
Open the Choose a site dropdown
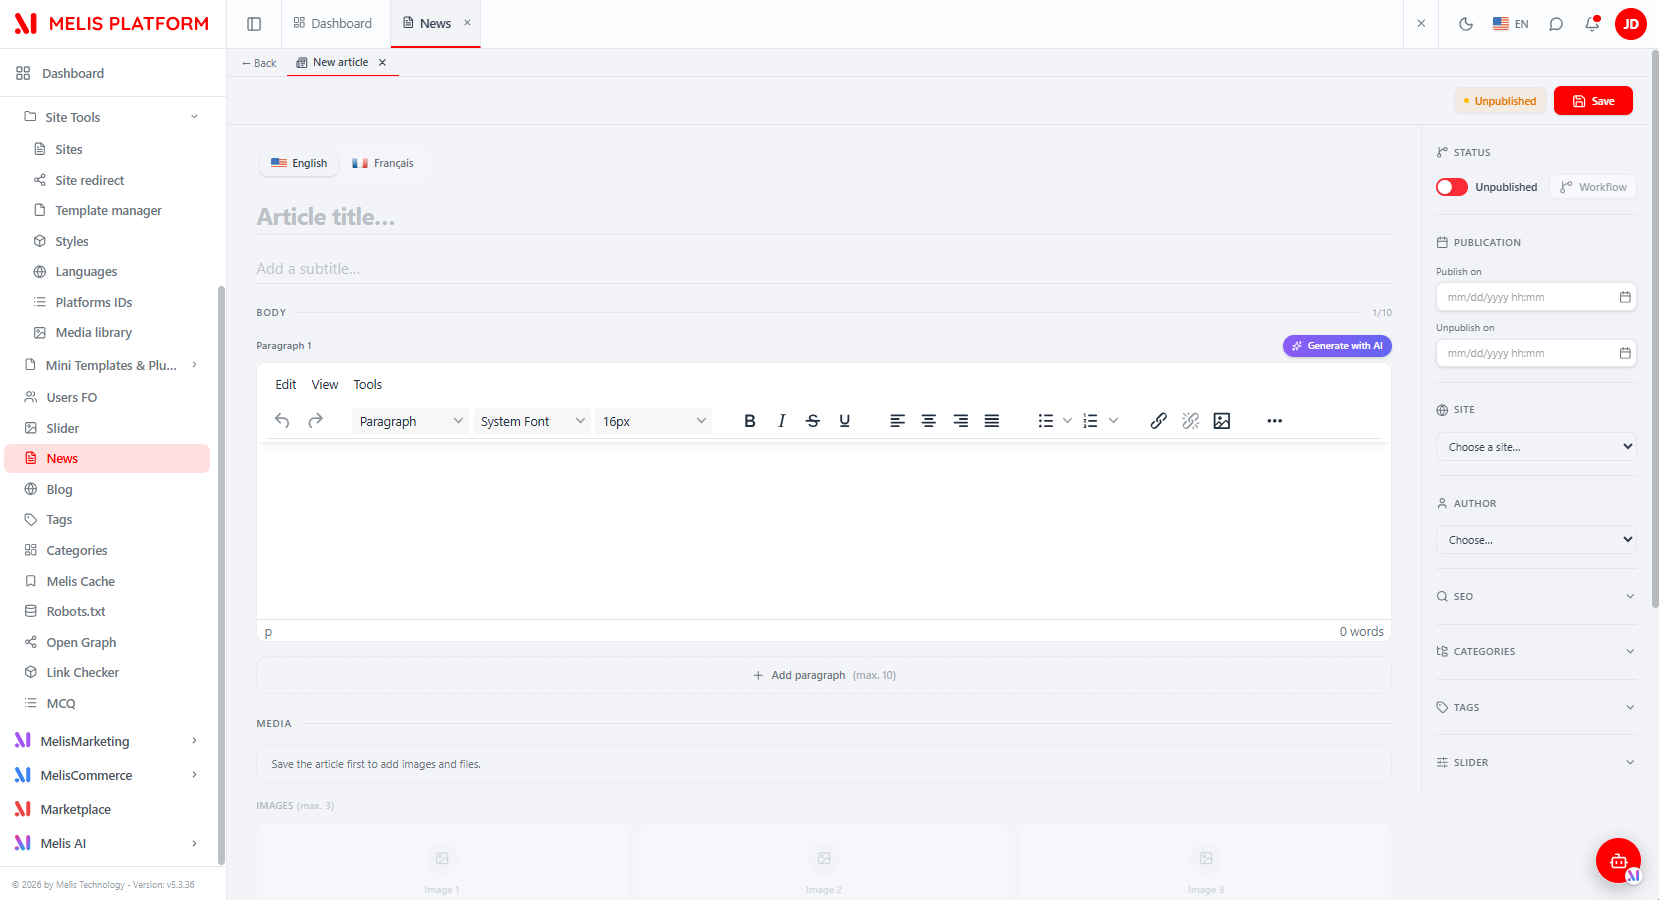[x=1536, y=447]
